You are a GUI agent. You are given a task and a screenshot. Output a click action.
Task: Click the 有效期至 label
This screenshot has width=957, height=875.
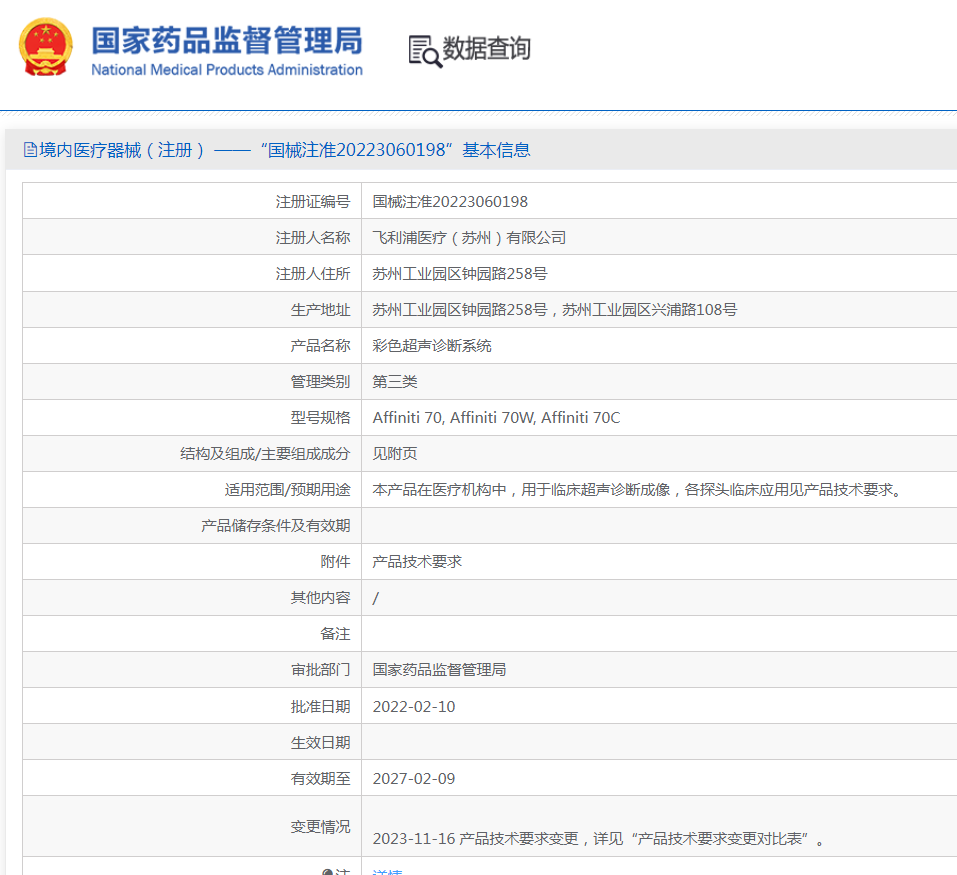tap(320, 779)
